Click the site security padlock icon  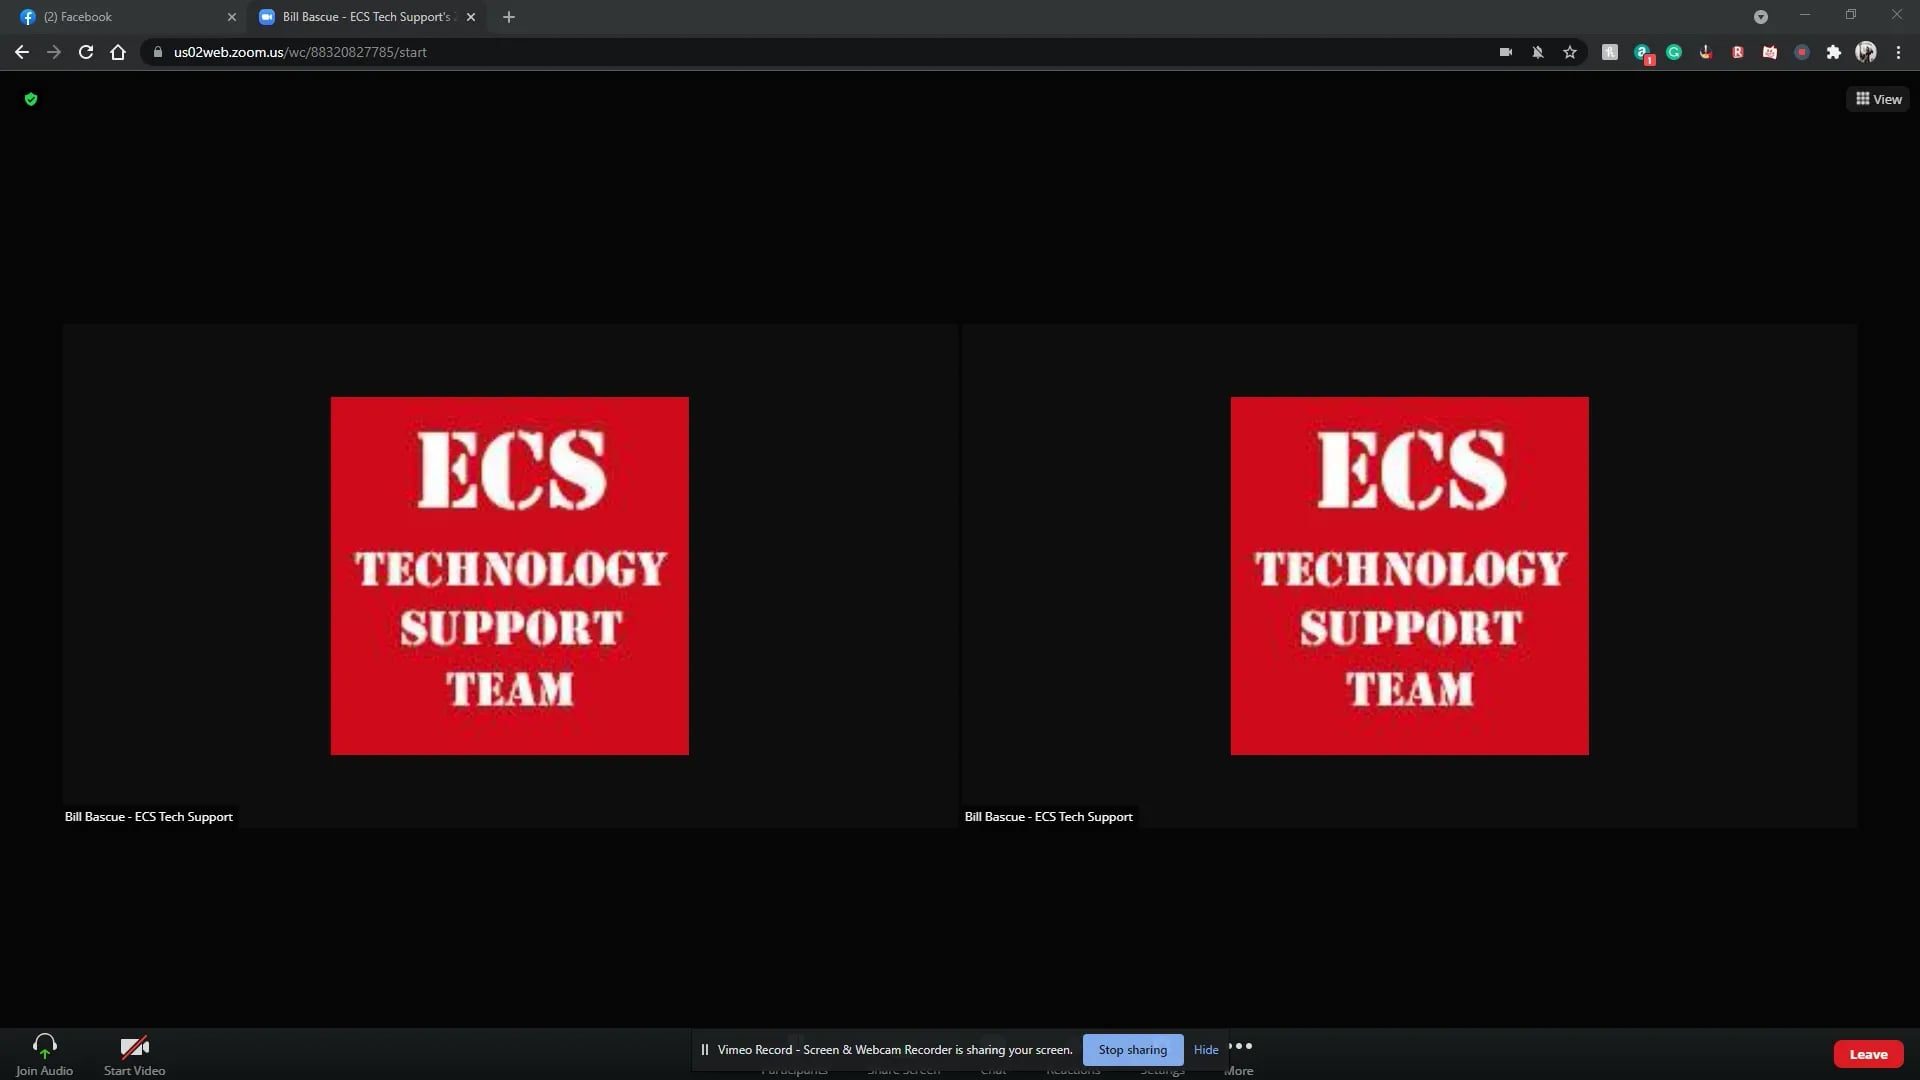point(157,52)
